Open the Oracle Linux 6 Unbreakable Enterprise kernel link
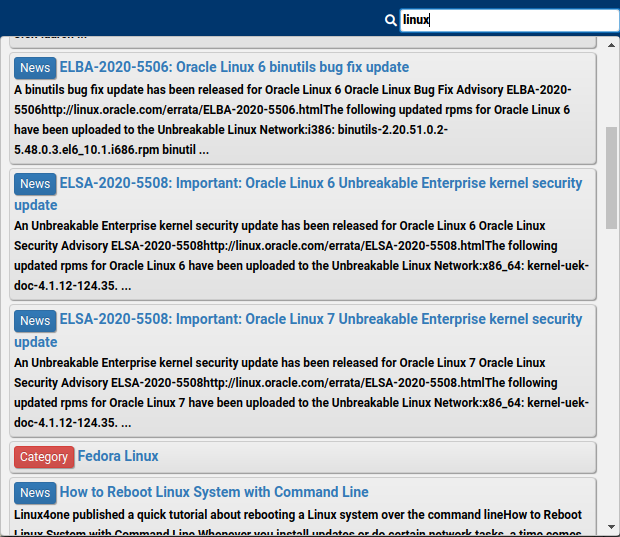 pos(320,183)
